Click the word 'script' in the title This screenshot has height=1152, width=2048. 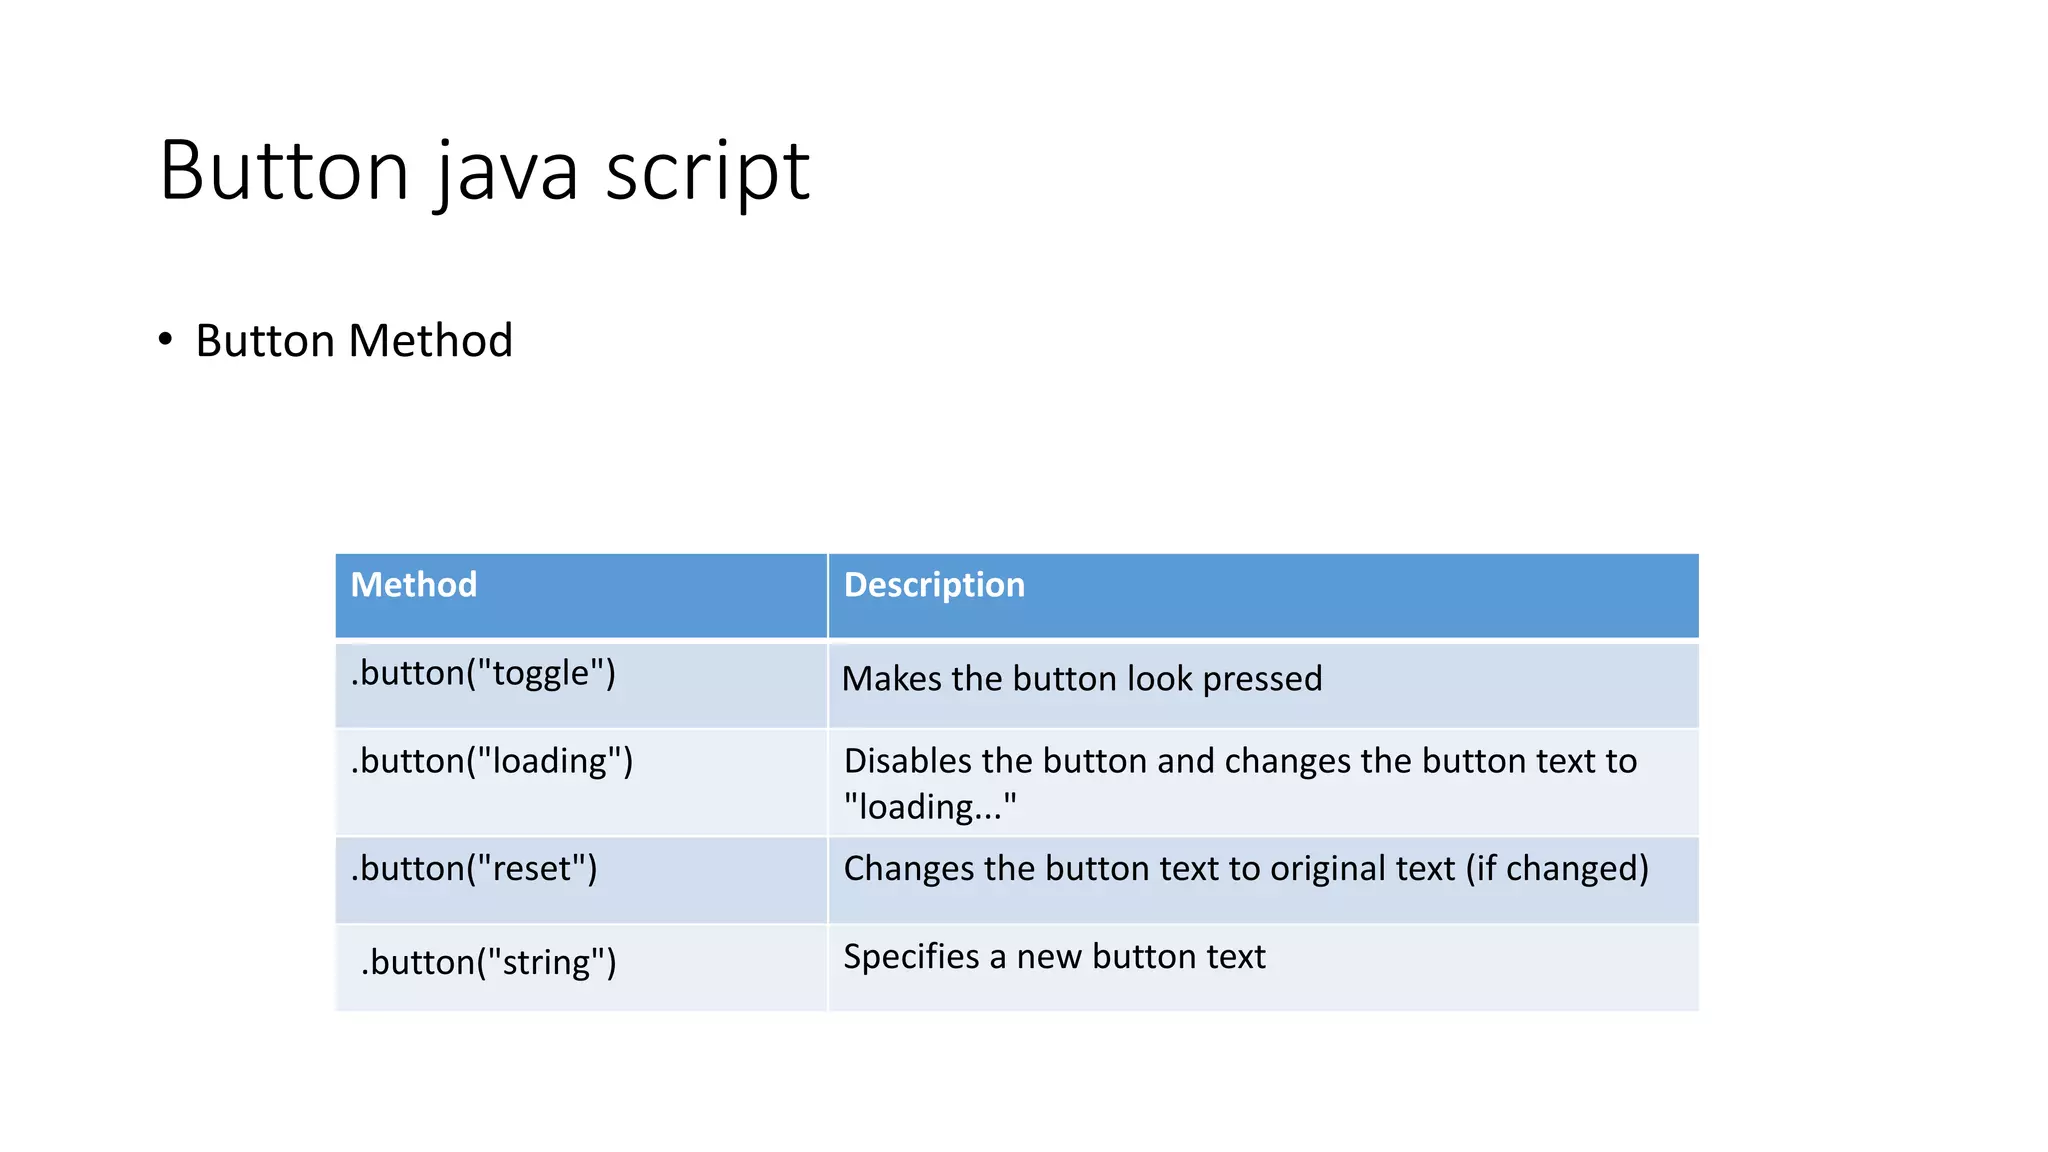pyautogui.click(x=707, y=171)
